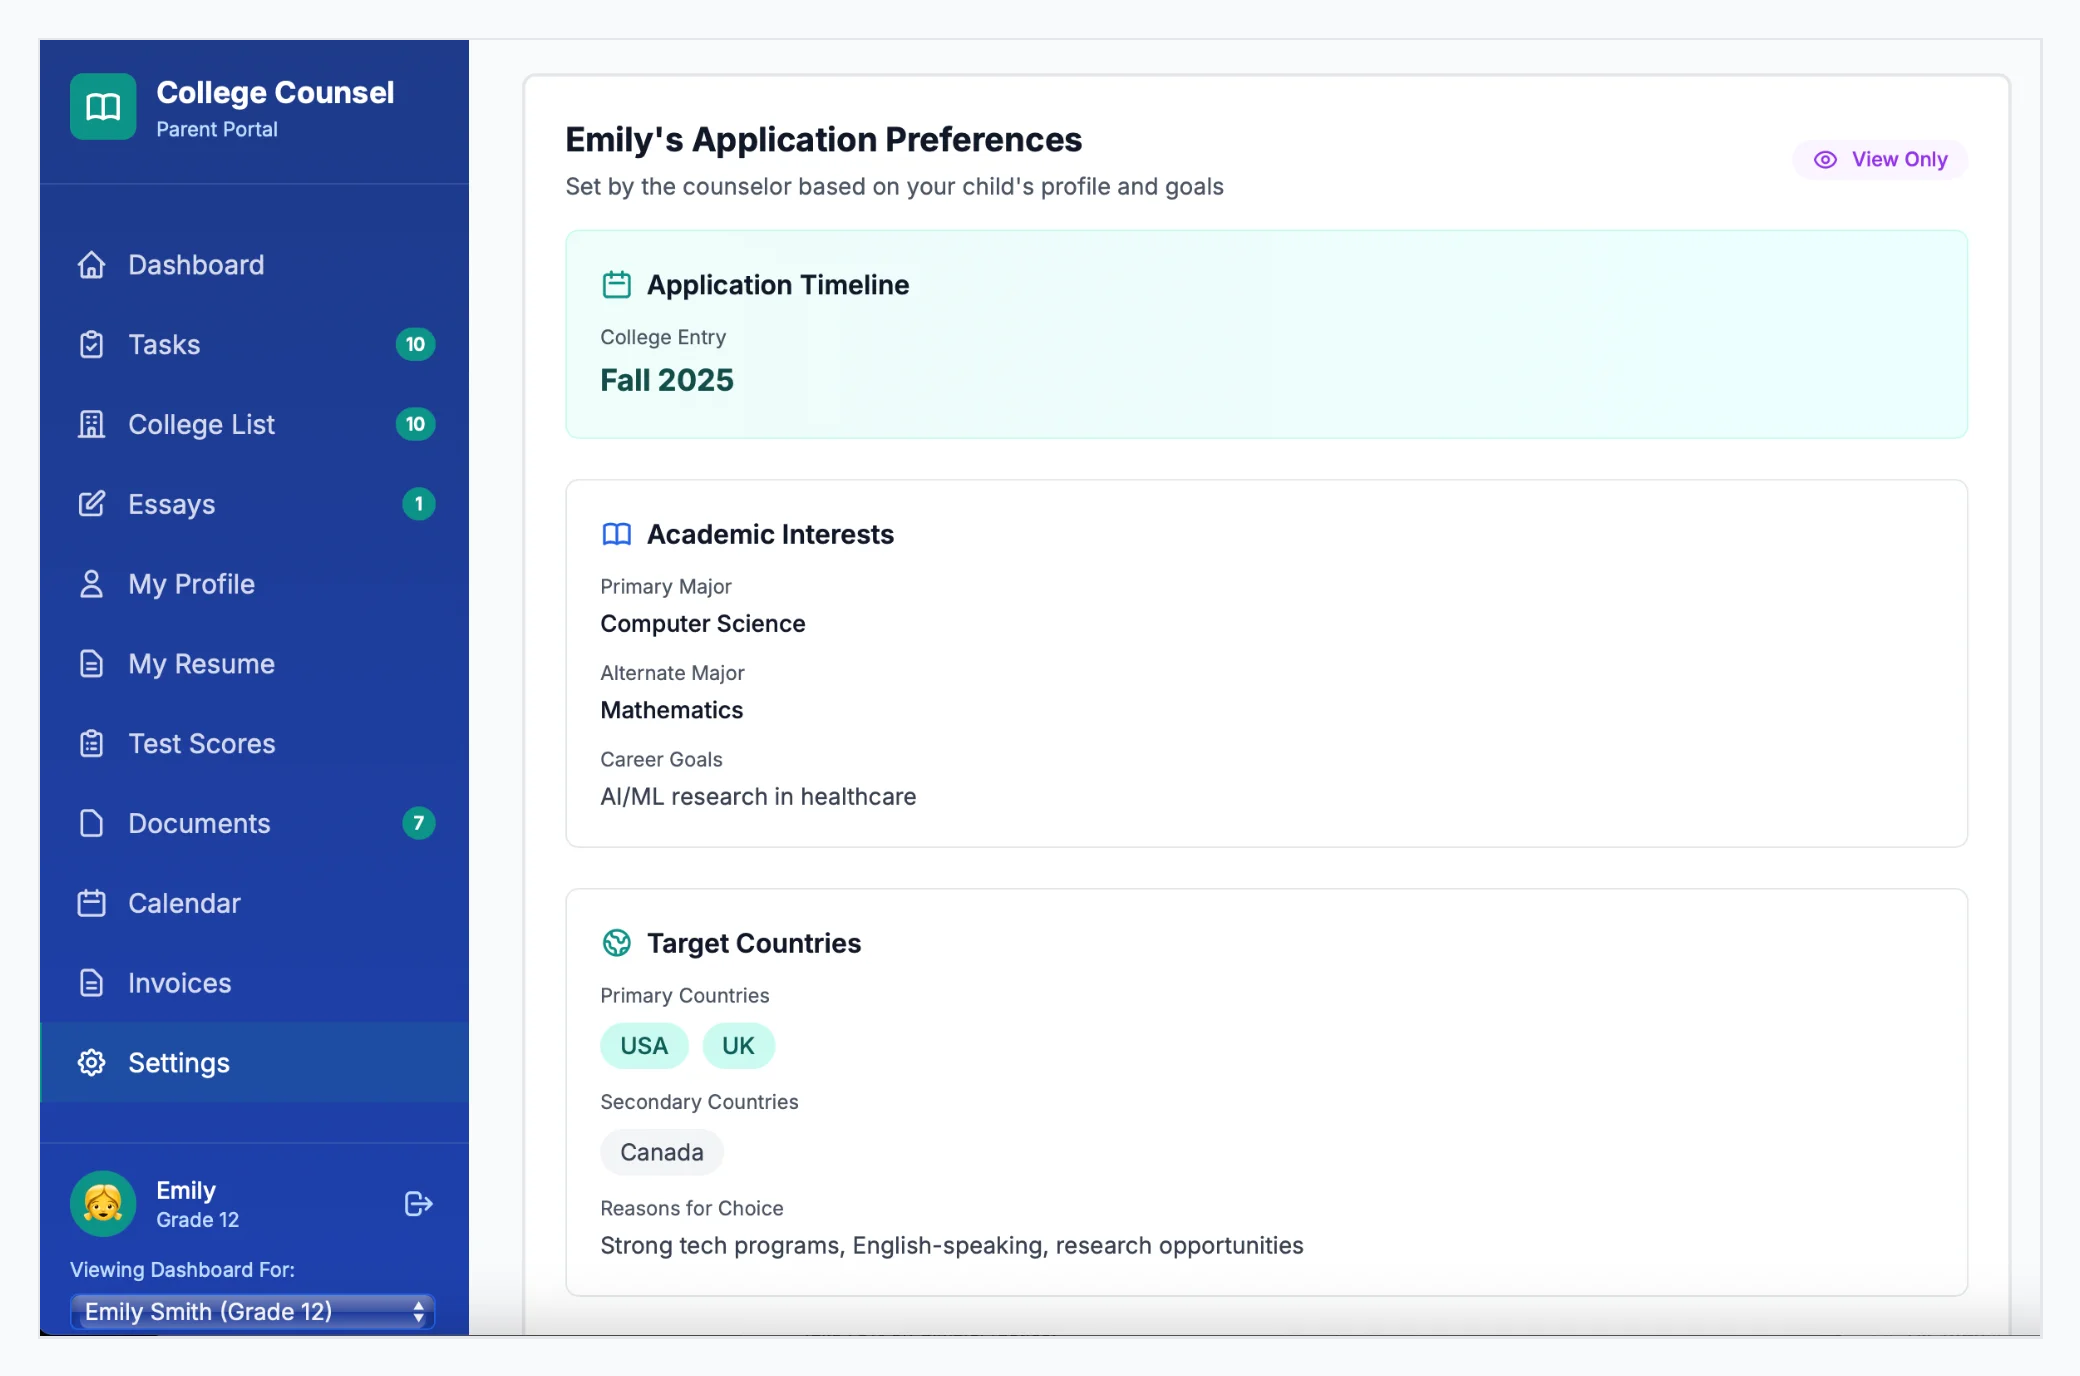Click Emily's avatar thumbnail in the sidebar
Viewport: 2080px width, 1376px height.
pyautogui.click(x=103, y=1204)
